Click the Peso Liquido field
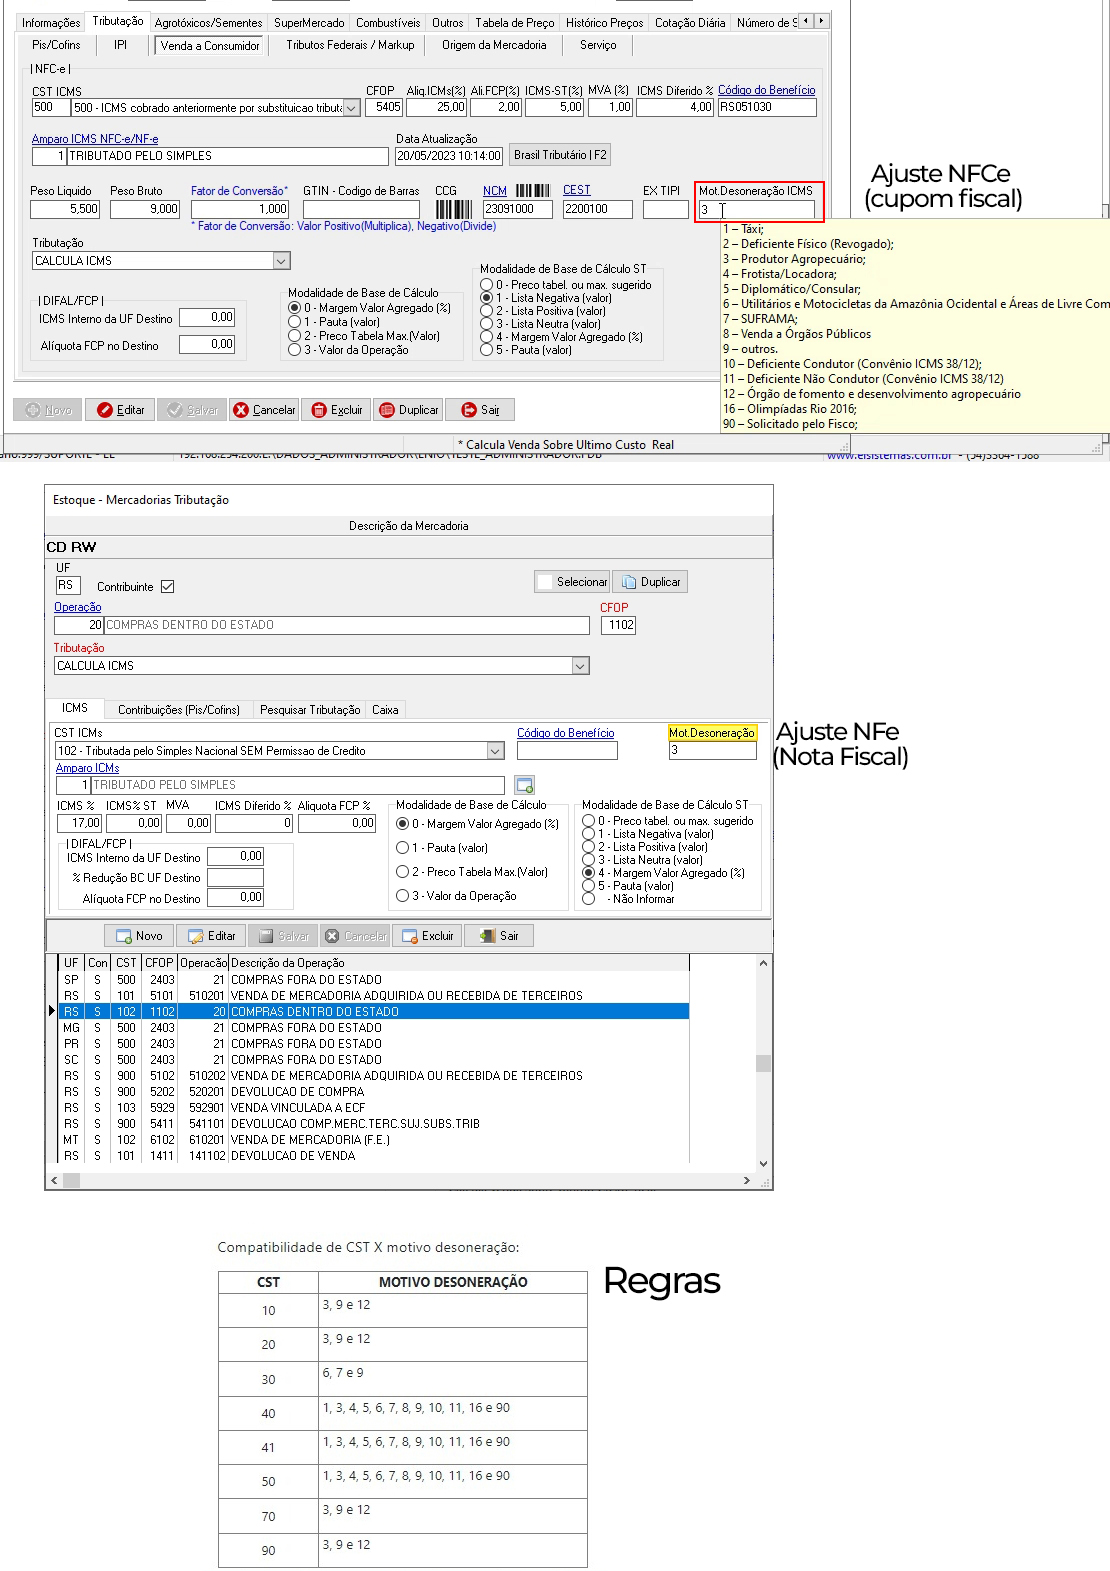Image resolution: width=1110 pixels, height=1571 pixels. click(65, 209)
